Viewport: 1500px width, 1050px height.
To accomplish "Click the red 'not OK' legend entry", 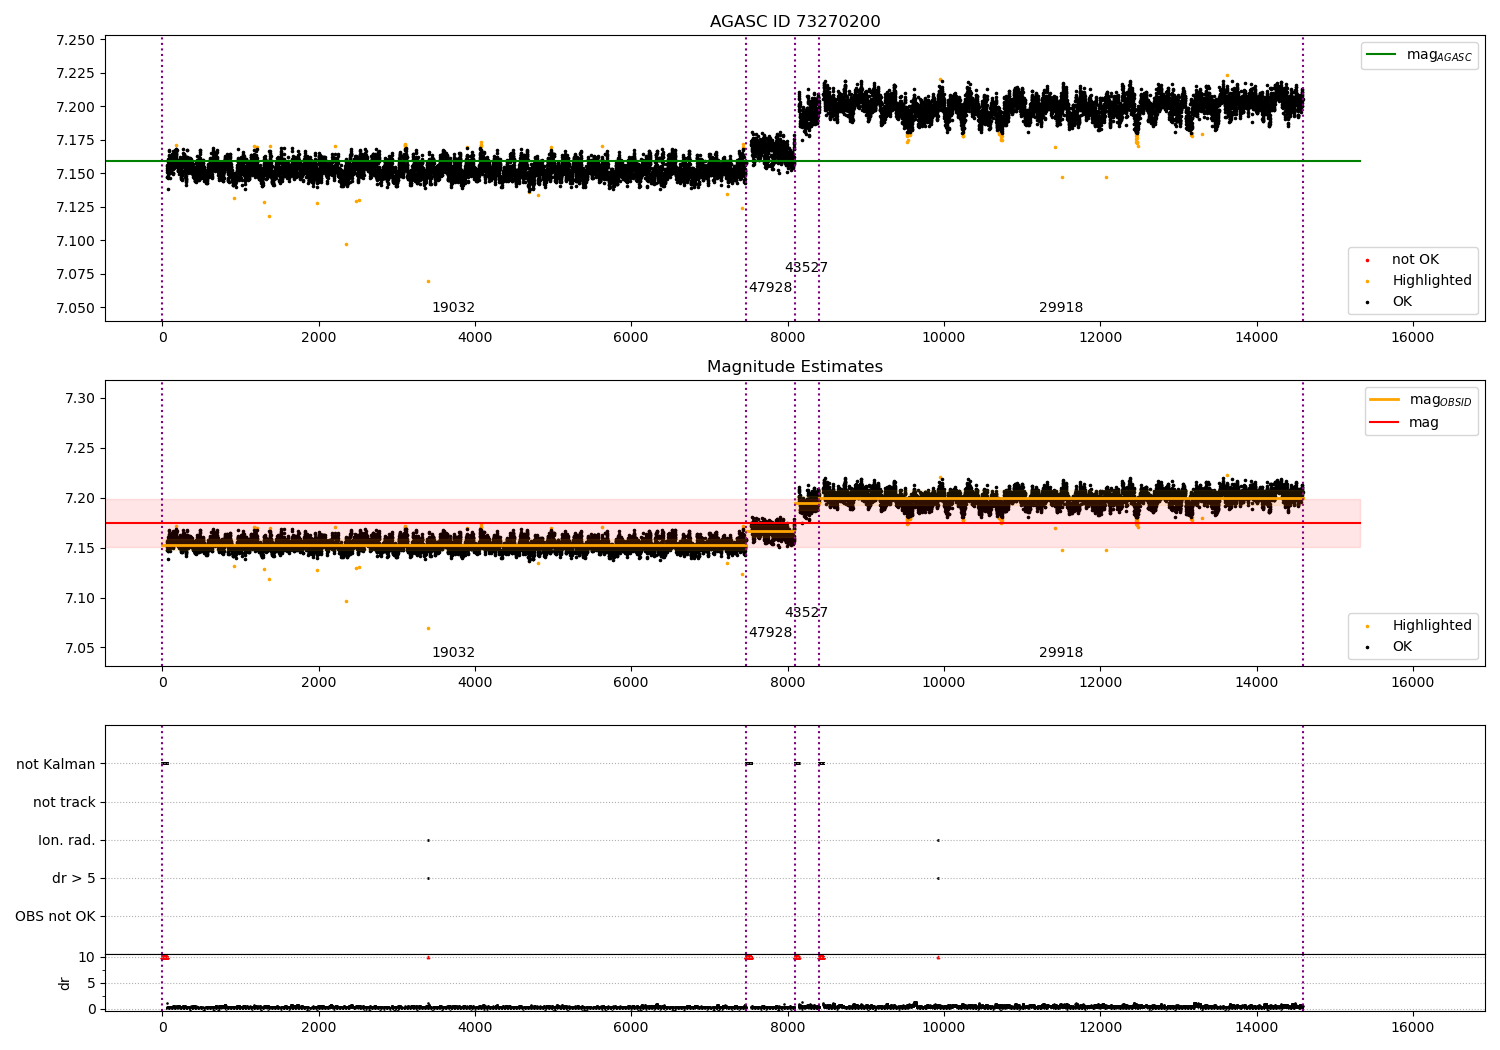I will (1403, 260).
